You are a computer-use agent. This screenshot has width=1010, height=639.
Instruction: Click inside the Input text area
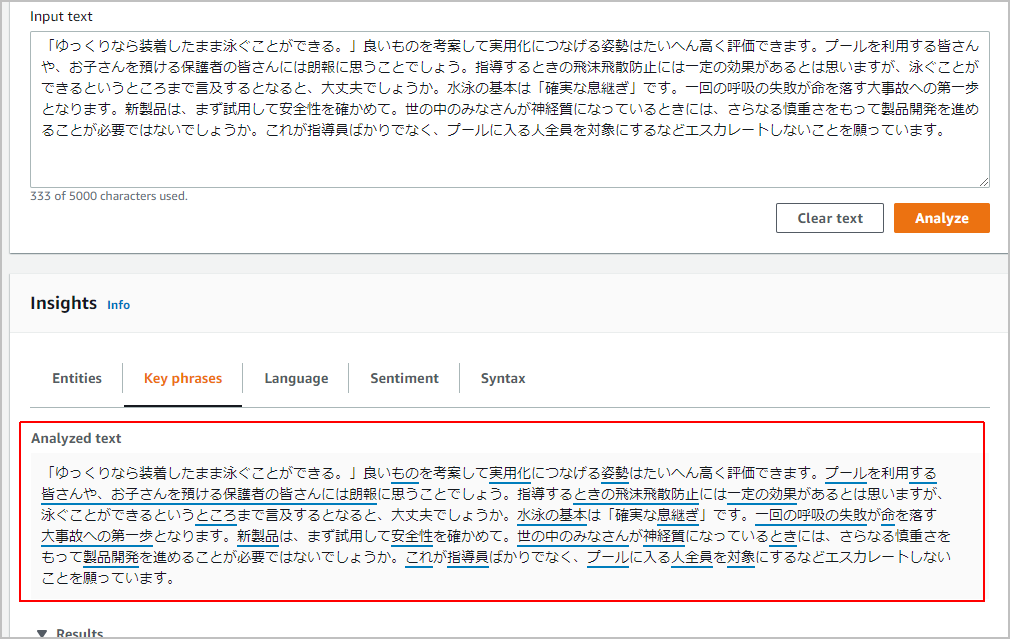(510, 110)
